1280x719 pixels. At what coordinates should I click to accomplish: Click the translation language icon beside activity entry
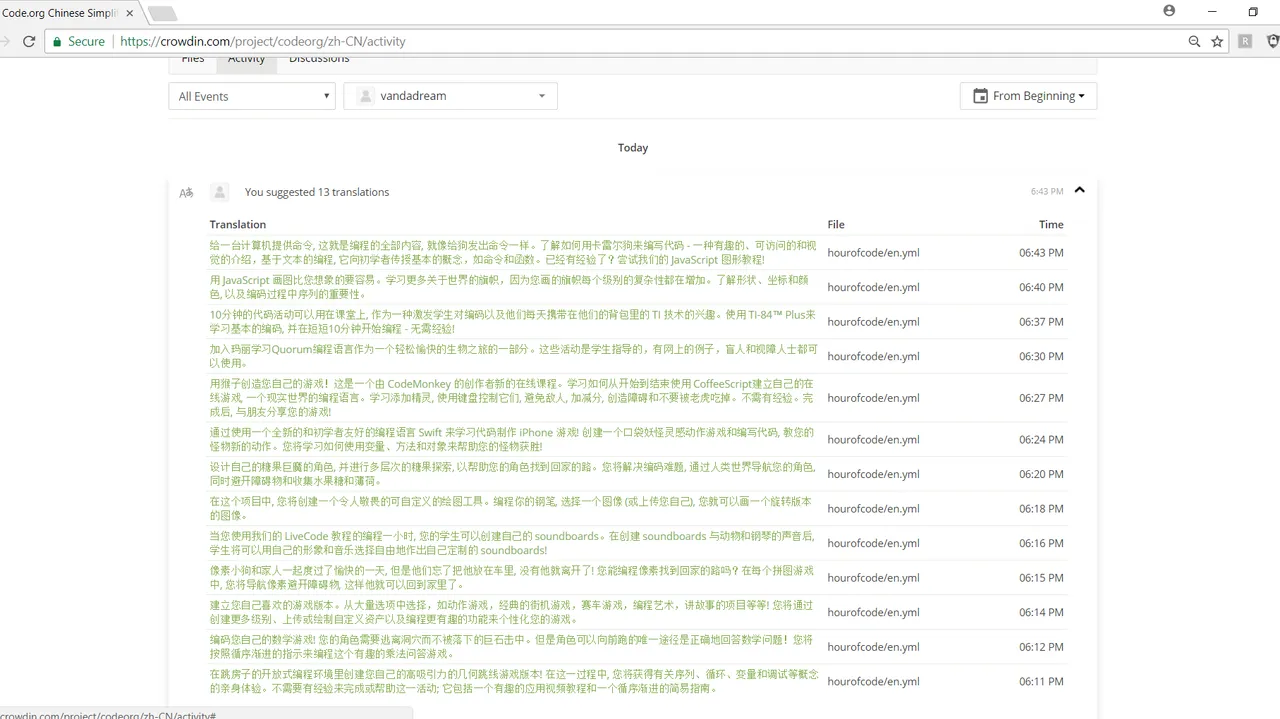(186, 192)
